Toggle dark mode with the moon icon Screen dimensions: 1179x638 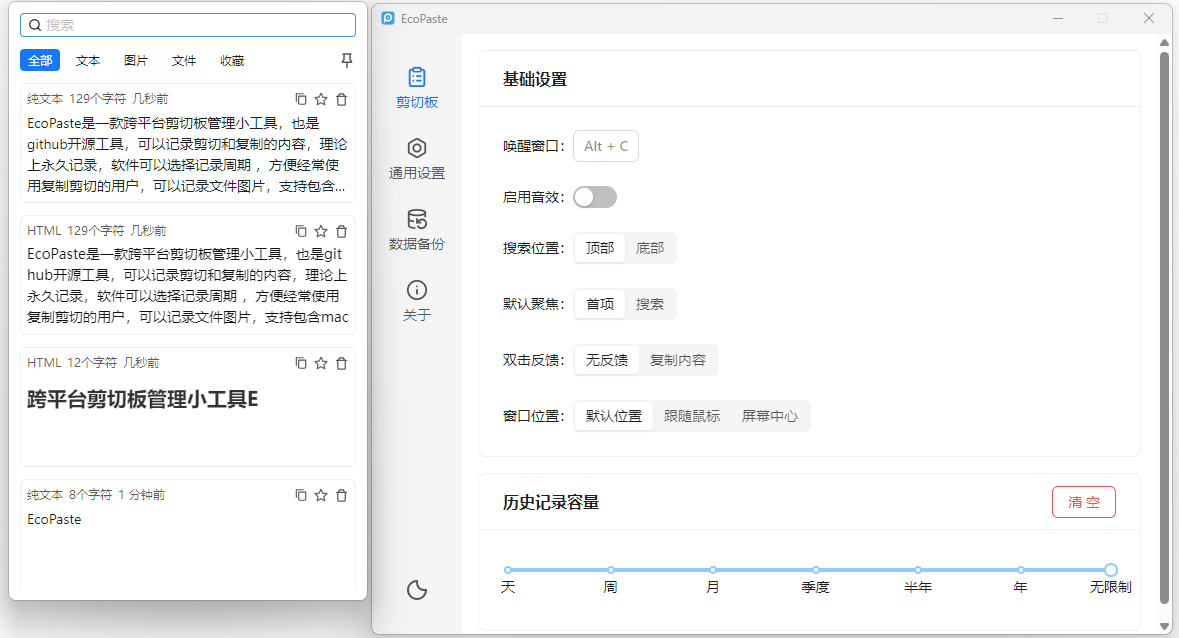pyautogui.click(x=417, y=590)
